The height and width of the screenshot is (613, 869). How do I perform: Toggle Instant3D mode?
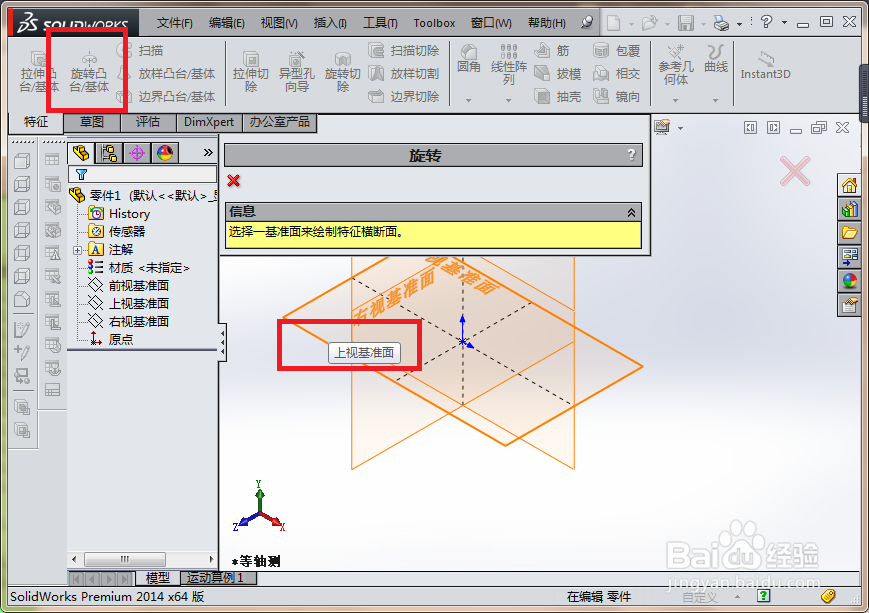(x=765, y=65)
